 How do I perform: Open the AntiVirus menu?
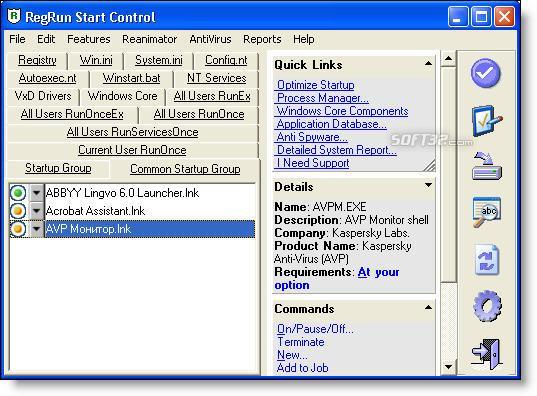210,39
